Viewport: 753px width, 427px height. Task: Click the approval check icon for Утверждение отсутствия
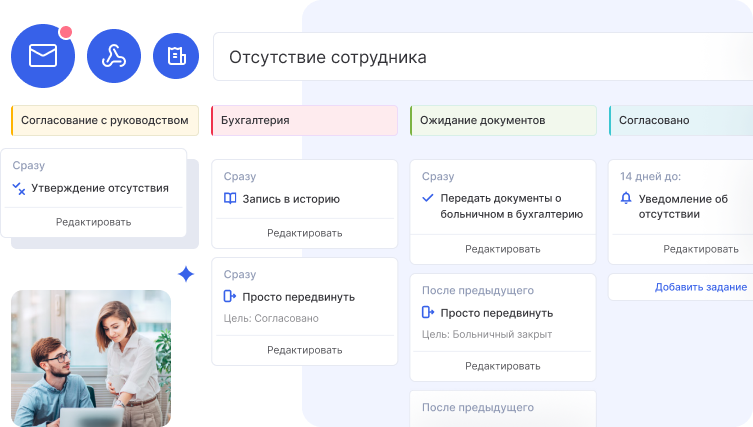coord(18,188)
